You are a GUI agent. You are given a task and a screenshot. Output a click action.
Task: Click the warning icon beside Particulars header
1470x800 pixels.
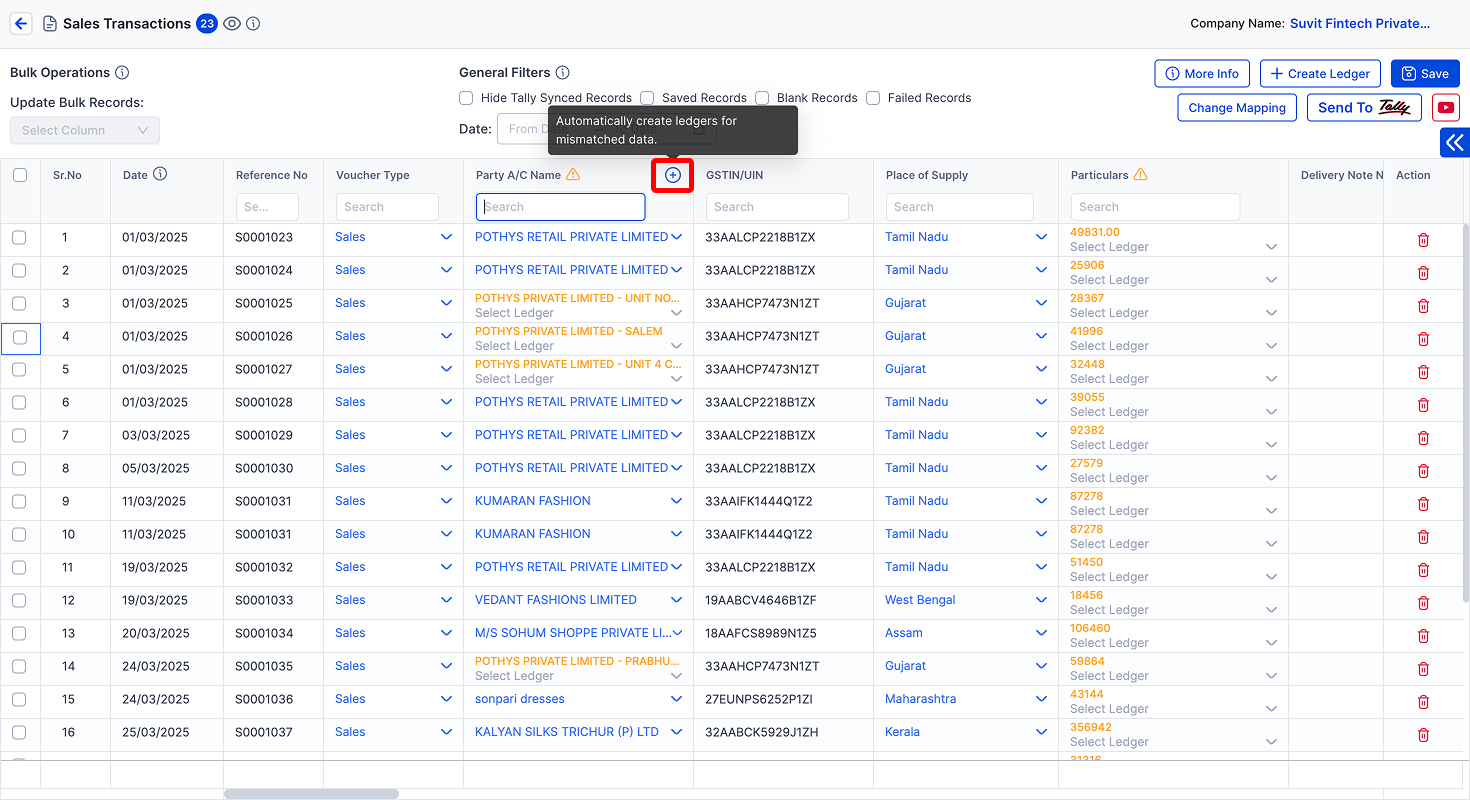coord(1141,175)
